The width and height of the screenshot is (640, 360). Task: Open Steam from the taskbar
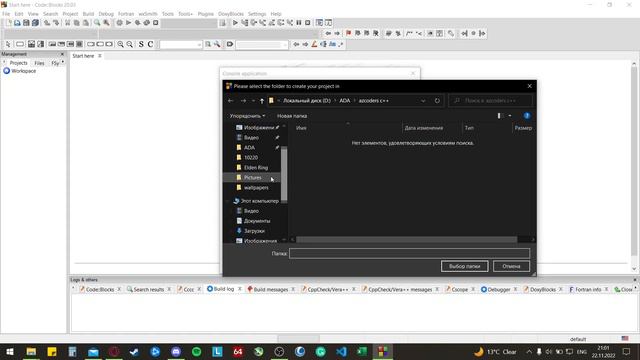[x=134, y=351]
